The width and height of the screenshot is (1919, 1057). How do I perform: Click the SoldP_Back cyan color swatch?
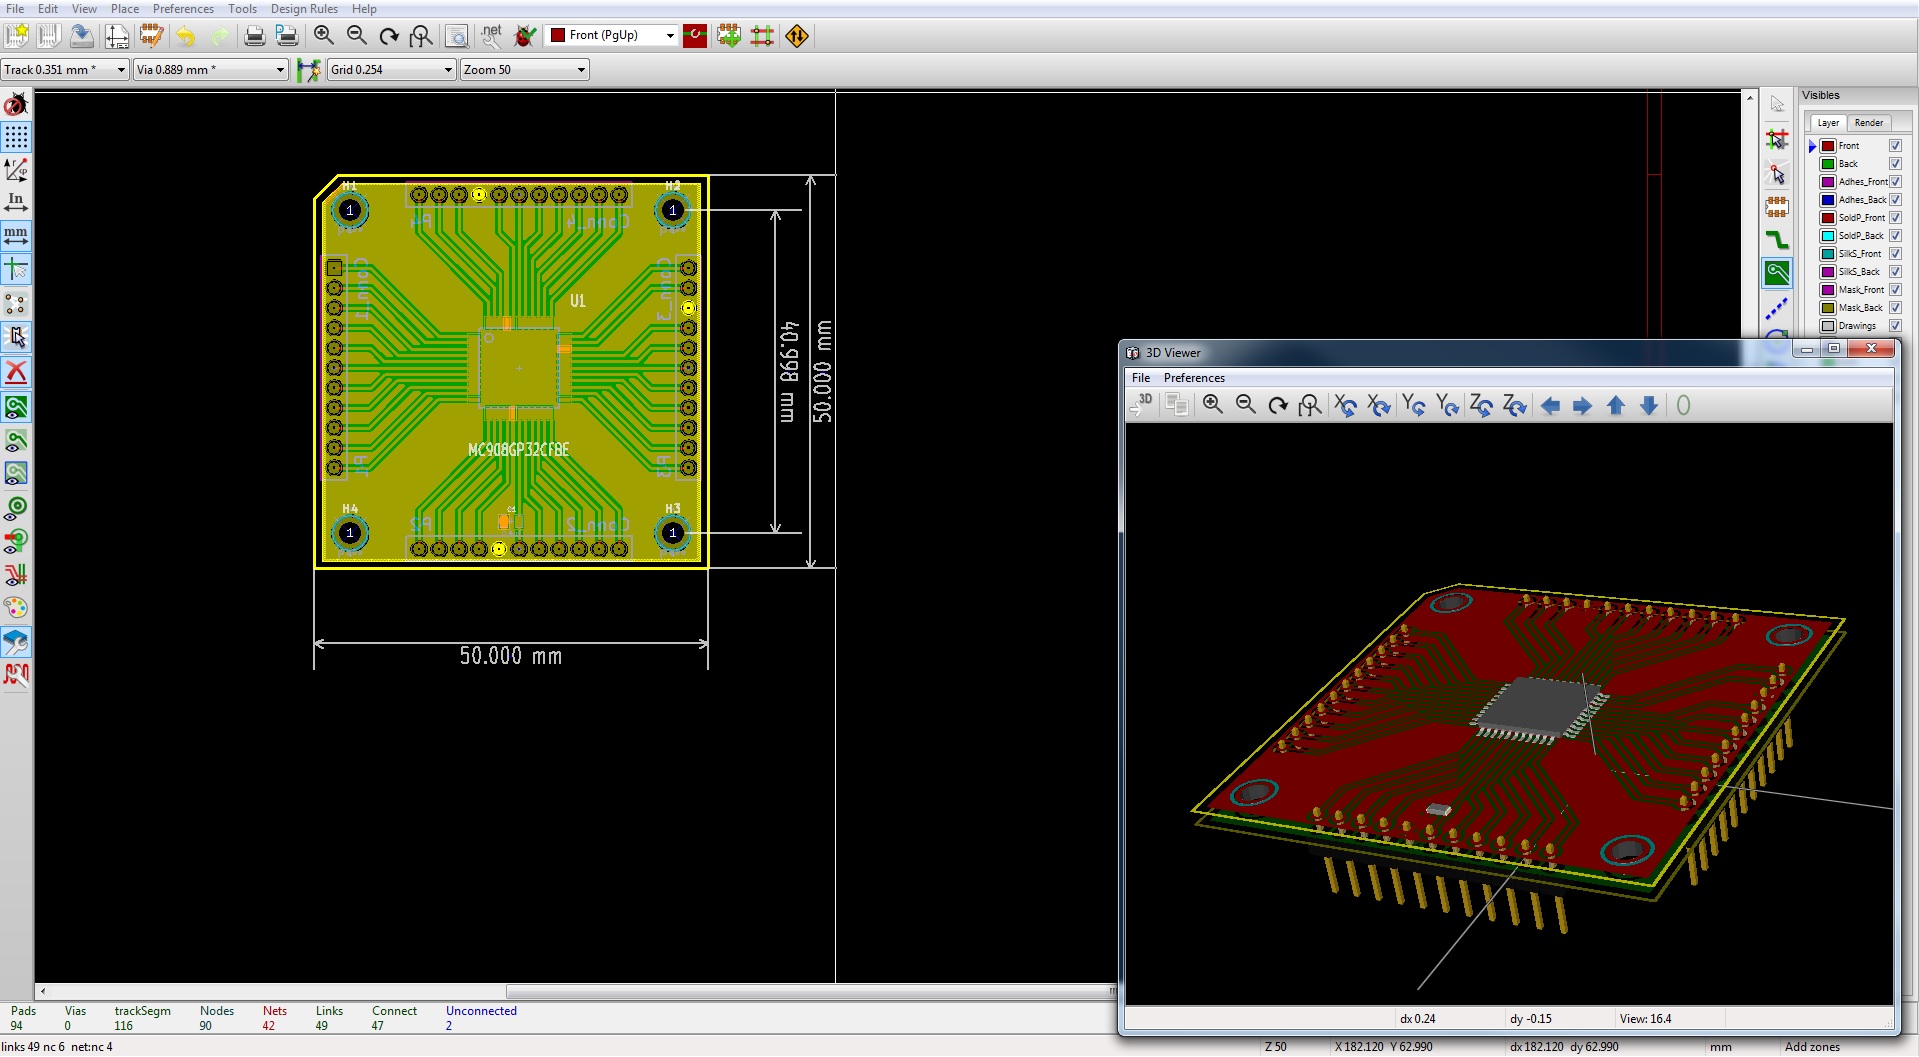(x=1828, y=236)
